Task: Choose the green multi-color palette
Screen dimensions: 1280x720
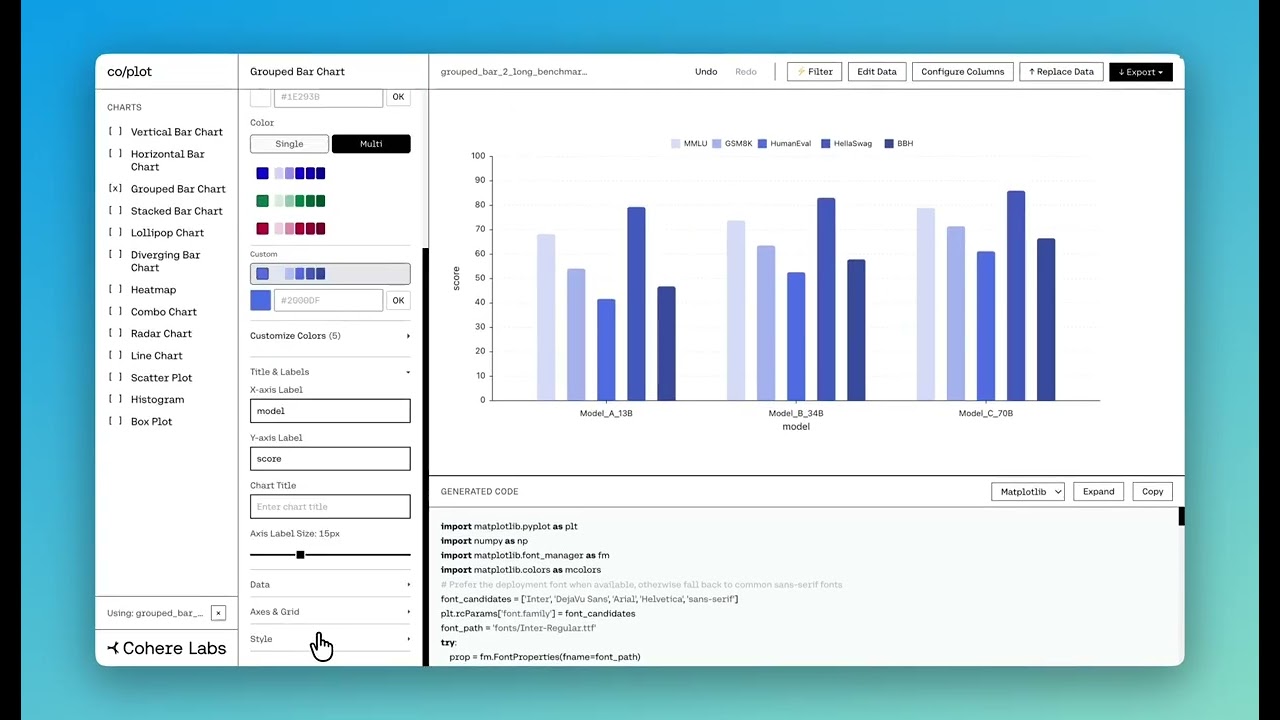Action: click(290, 201)
